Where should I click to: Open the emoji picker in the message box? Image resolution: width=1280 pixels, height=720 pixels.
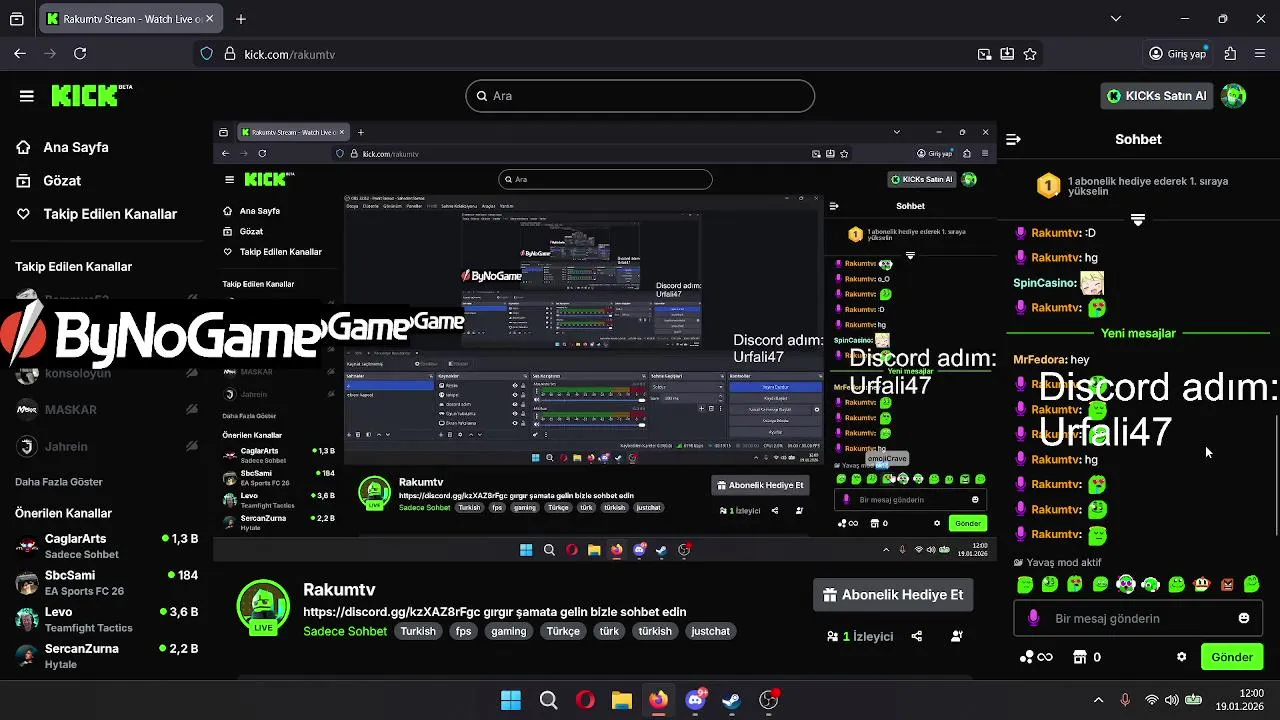1244,618
